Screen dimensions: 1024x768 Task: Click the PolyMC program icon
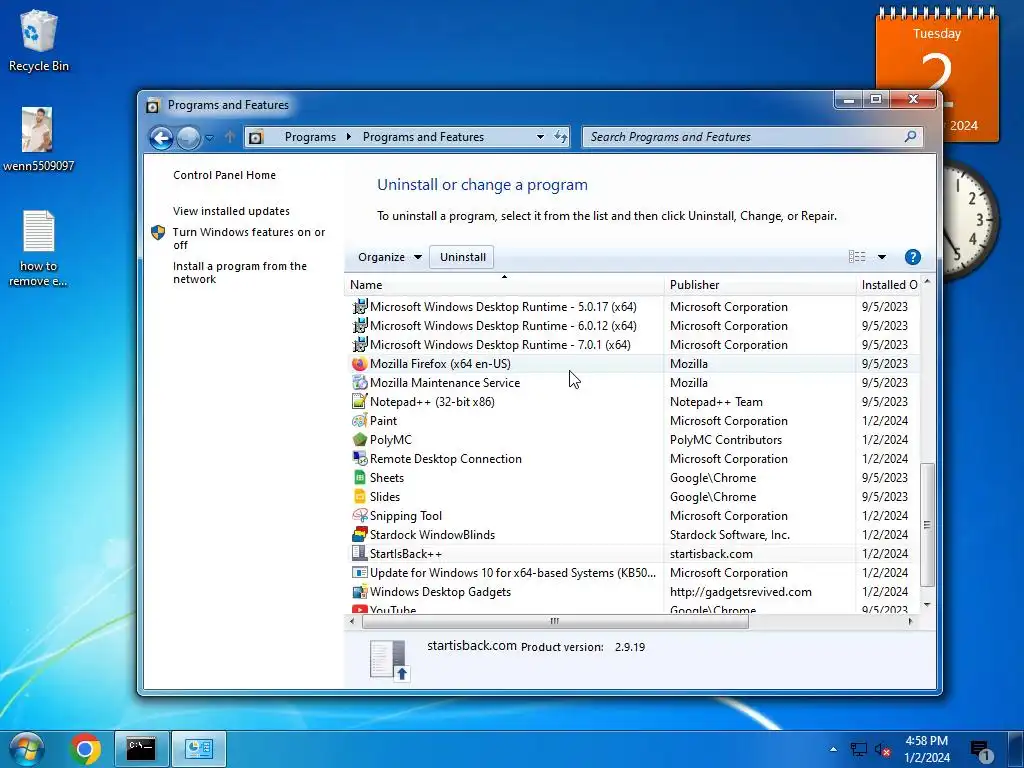pyautogui.click(x=359, y=440)
